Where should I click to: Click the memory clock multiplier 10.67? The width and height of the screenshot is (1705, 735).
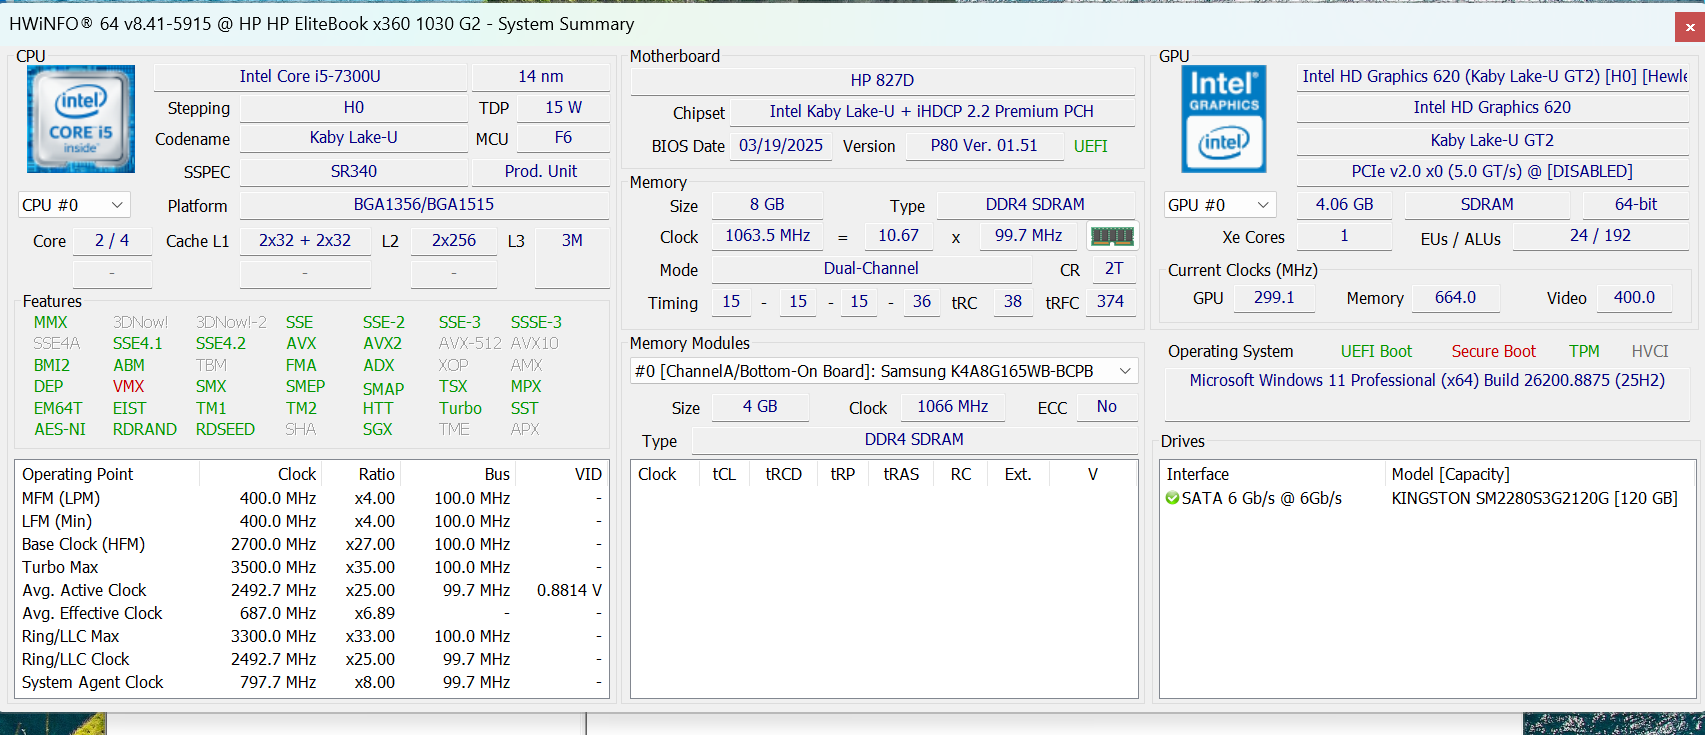coord(898,236)
